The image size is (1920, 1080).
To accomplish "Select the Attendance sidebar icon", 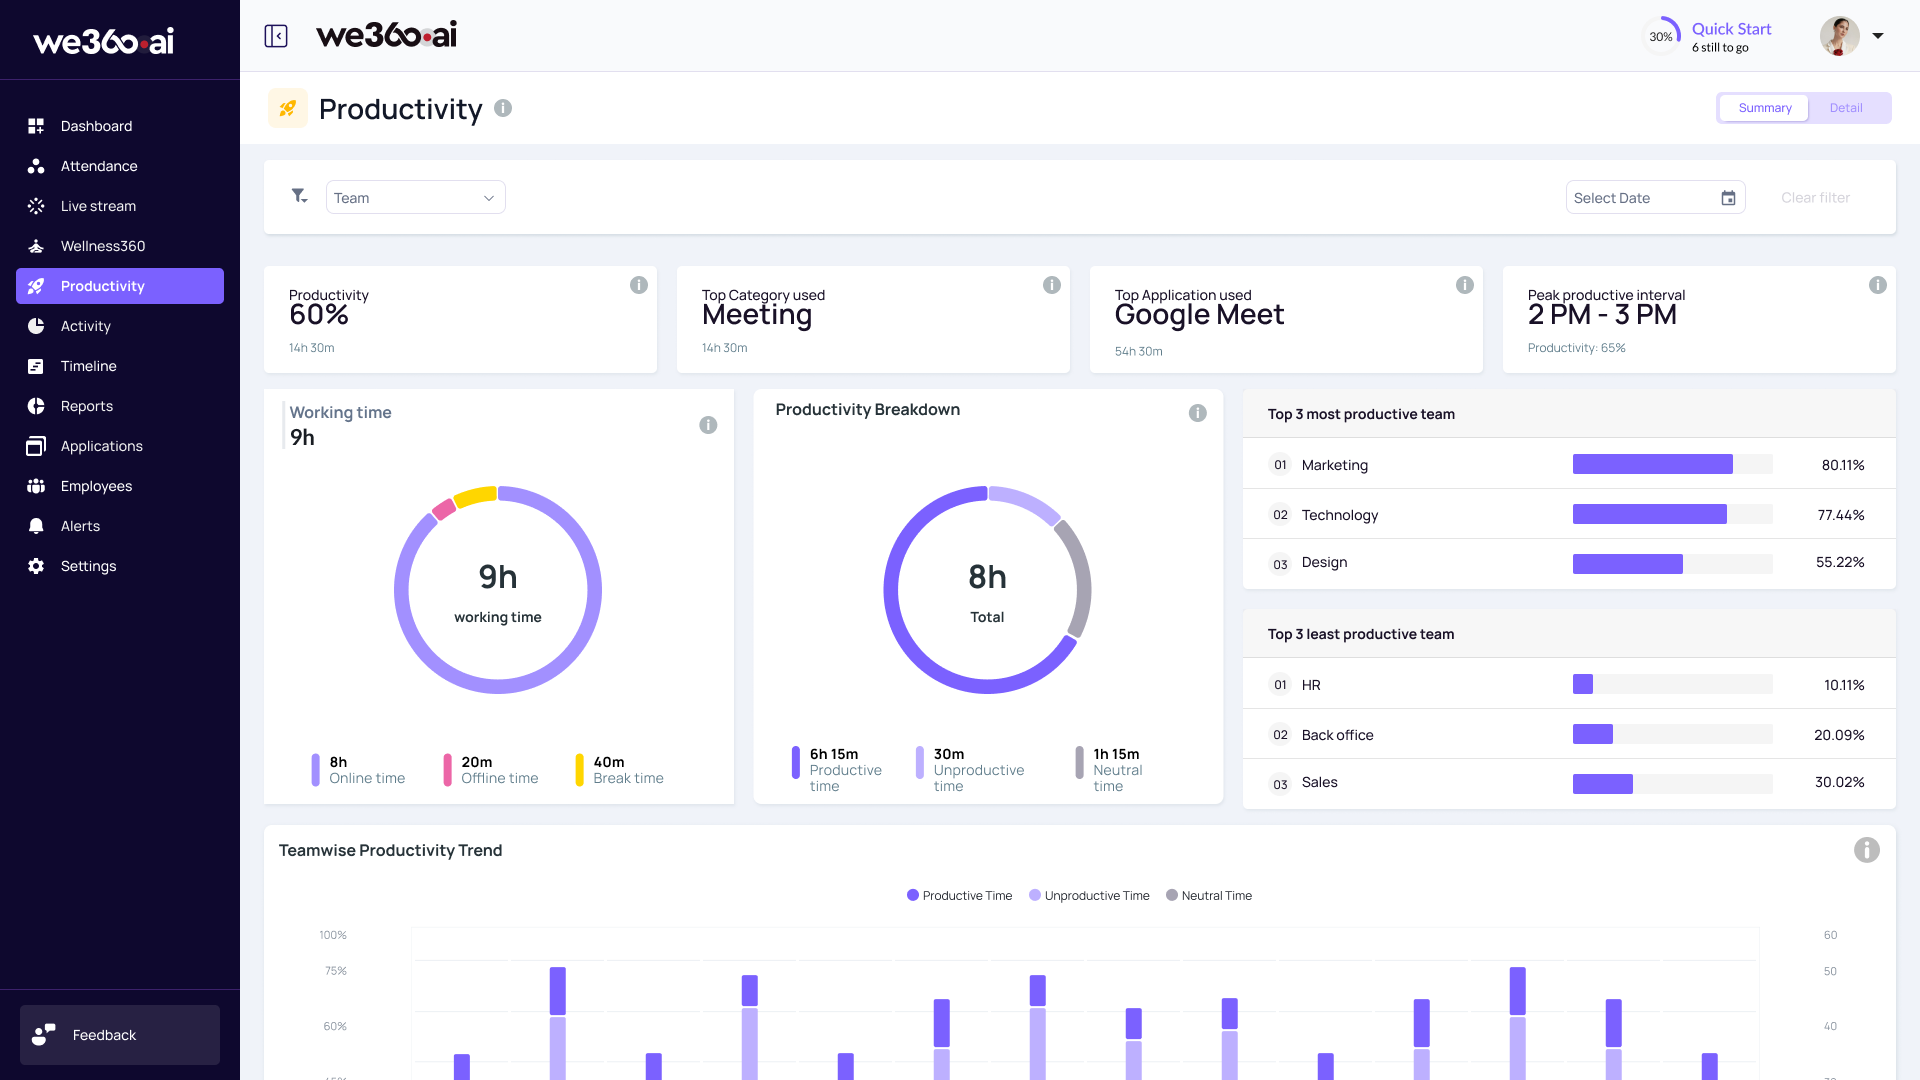I will [36, 166].
